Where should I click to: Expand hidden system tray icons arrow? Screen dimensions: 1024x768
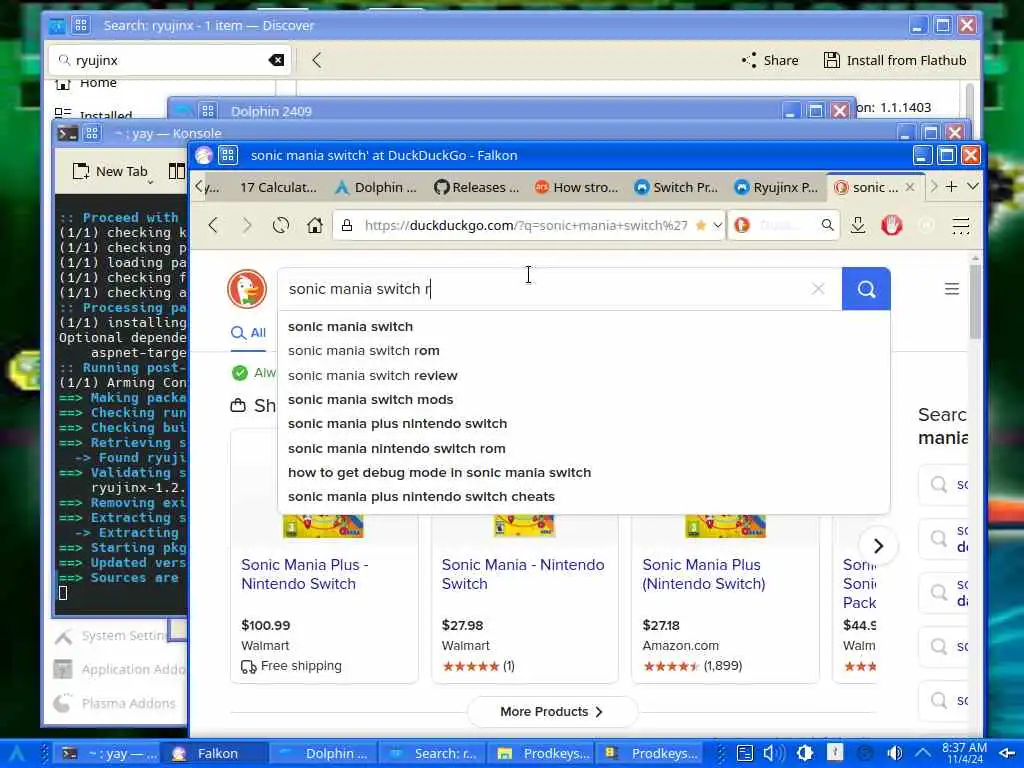coord(923,753)
